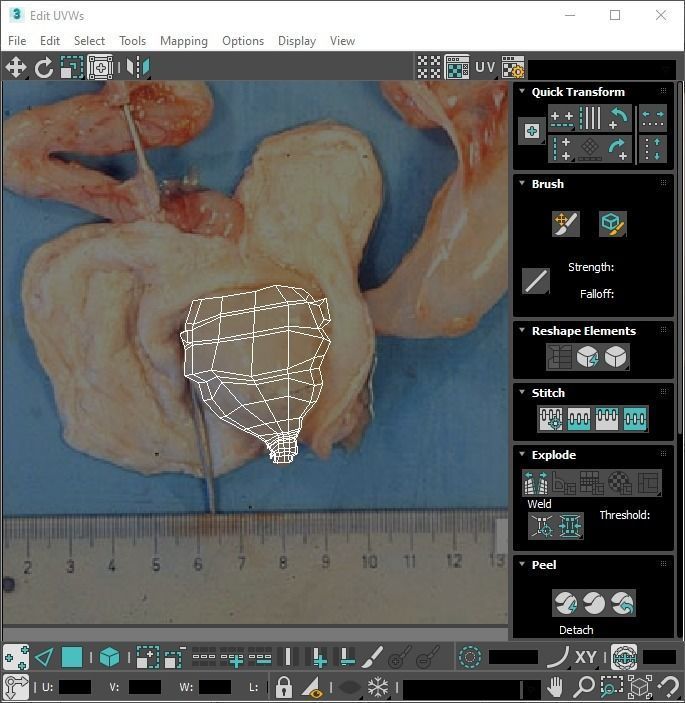
Task: Click the Set Pivot button in Quick Transform
Action: click(532, 131)
